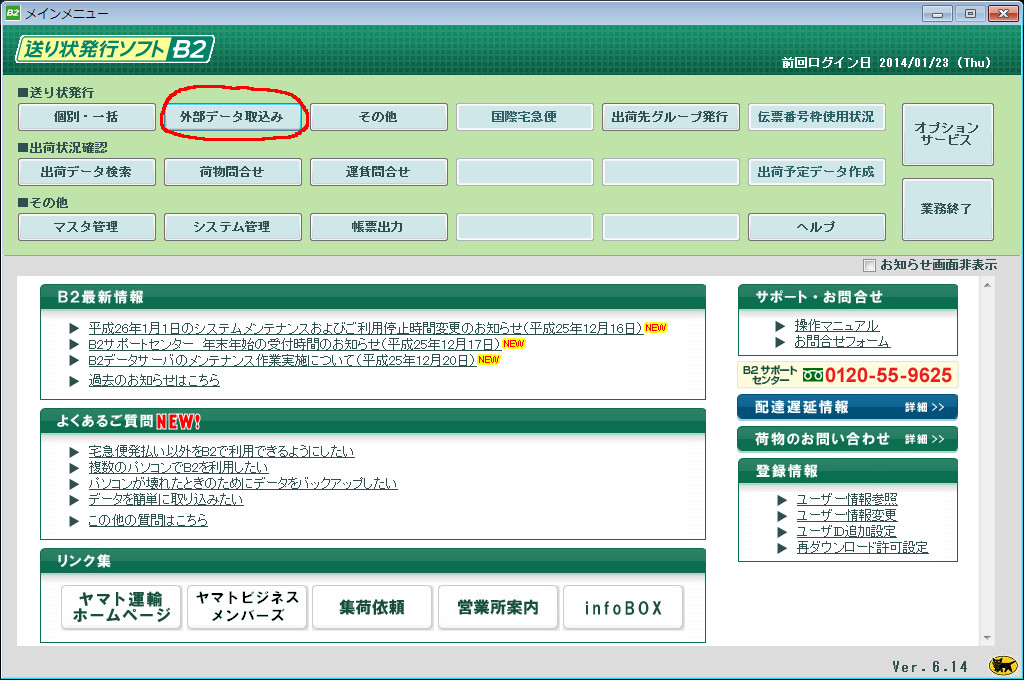The image size is (1024, 680).
Task: Open the 操作マニュアル link
Action: (837, 326)
